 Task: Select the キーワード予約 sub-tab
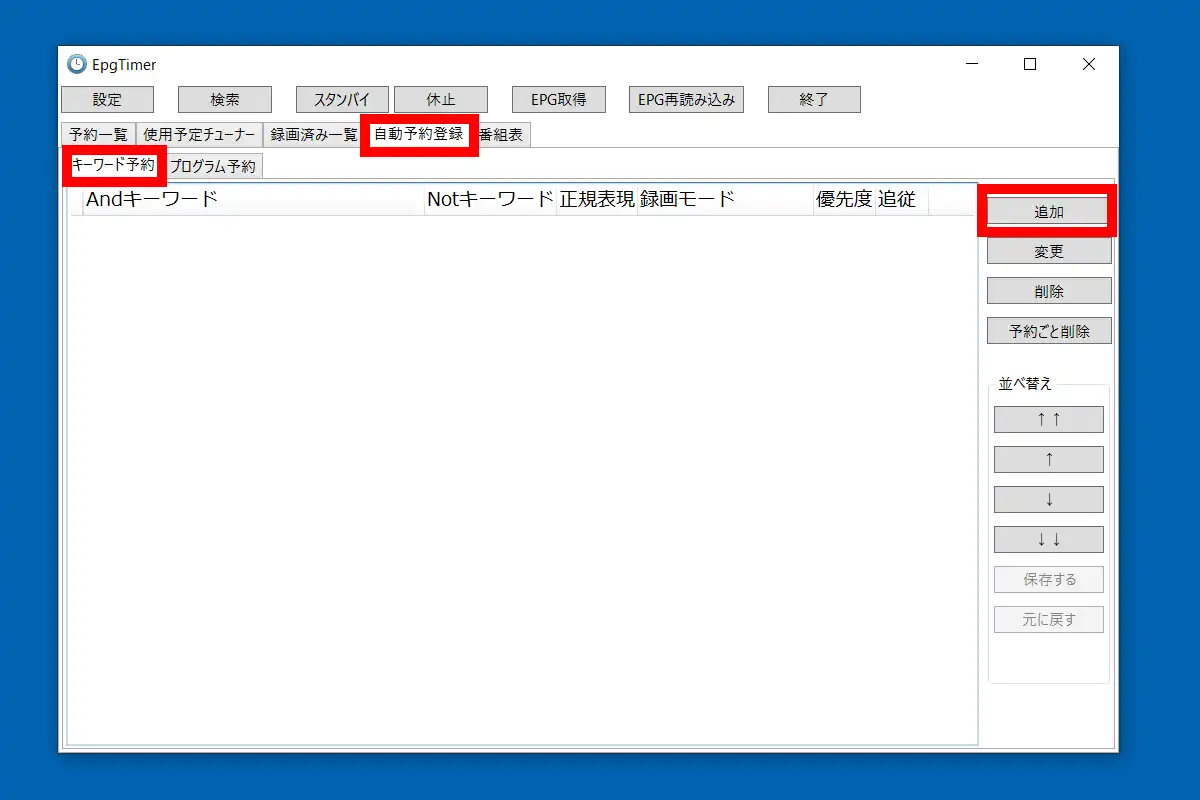114,165
